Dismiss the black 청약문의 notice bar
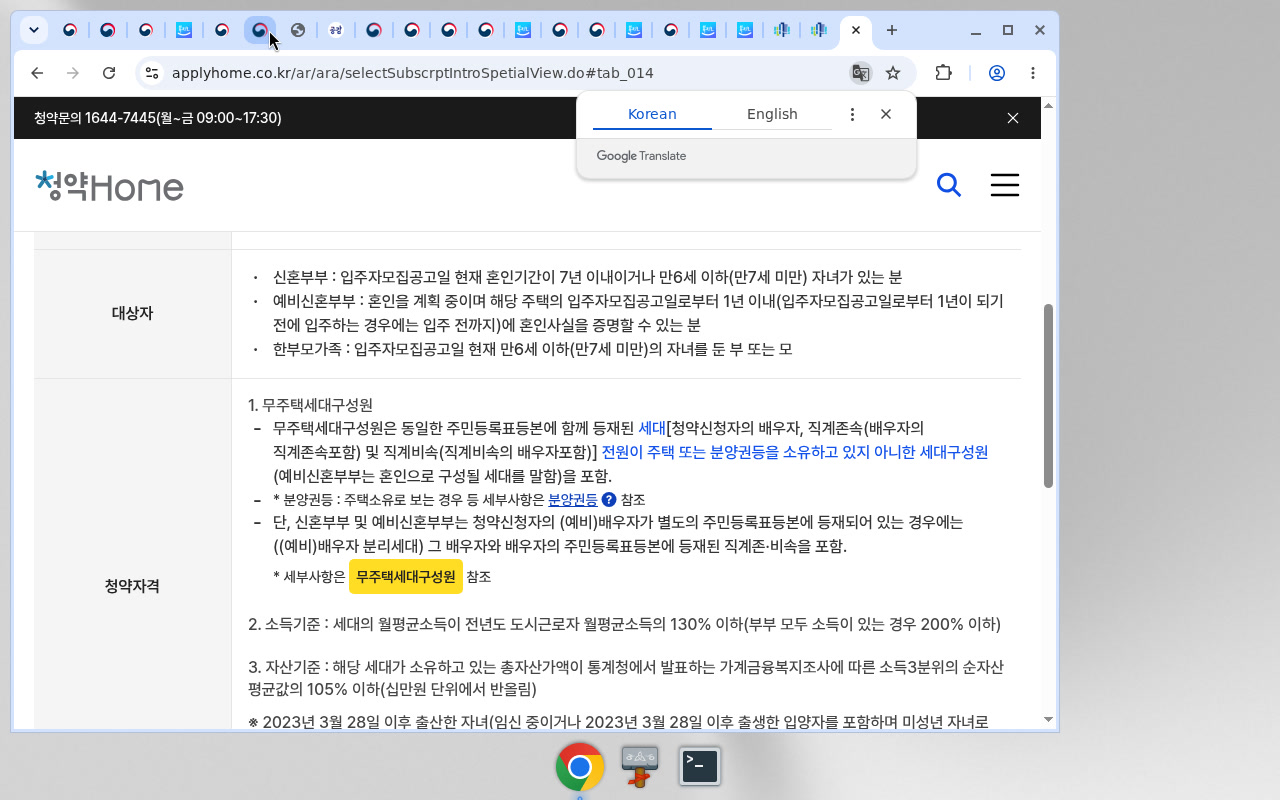This screenshot has width=1280, height=800. [x=1013, y=118]
